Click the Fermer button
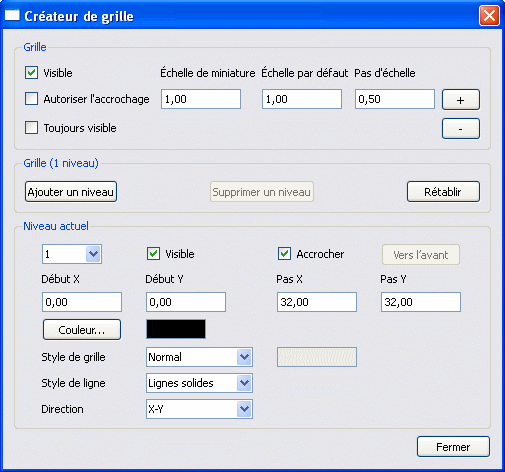 [453, 447]
